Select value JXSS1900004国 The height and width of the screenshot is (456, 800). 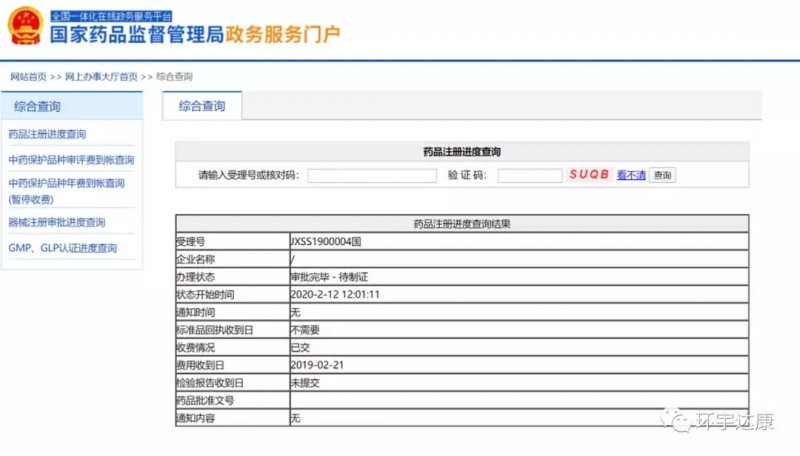326,242
